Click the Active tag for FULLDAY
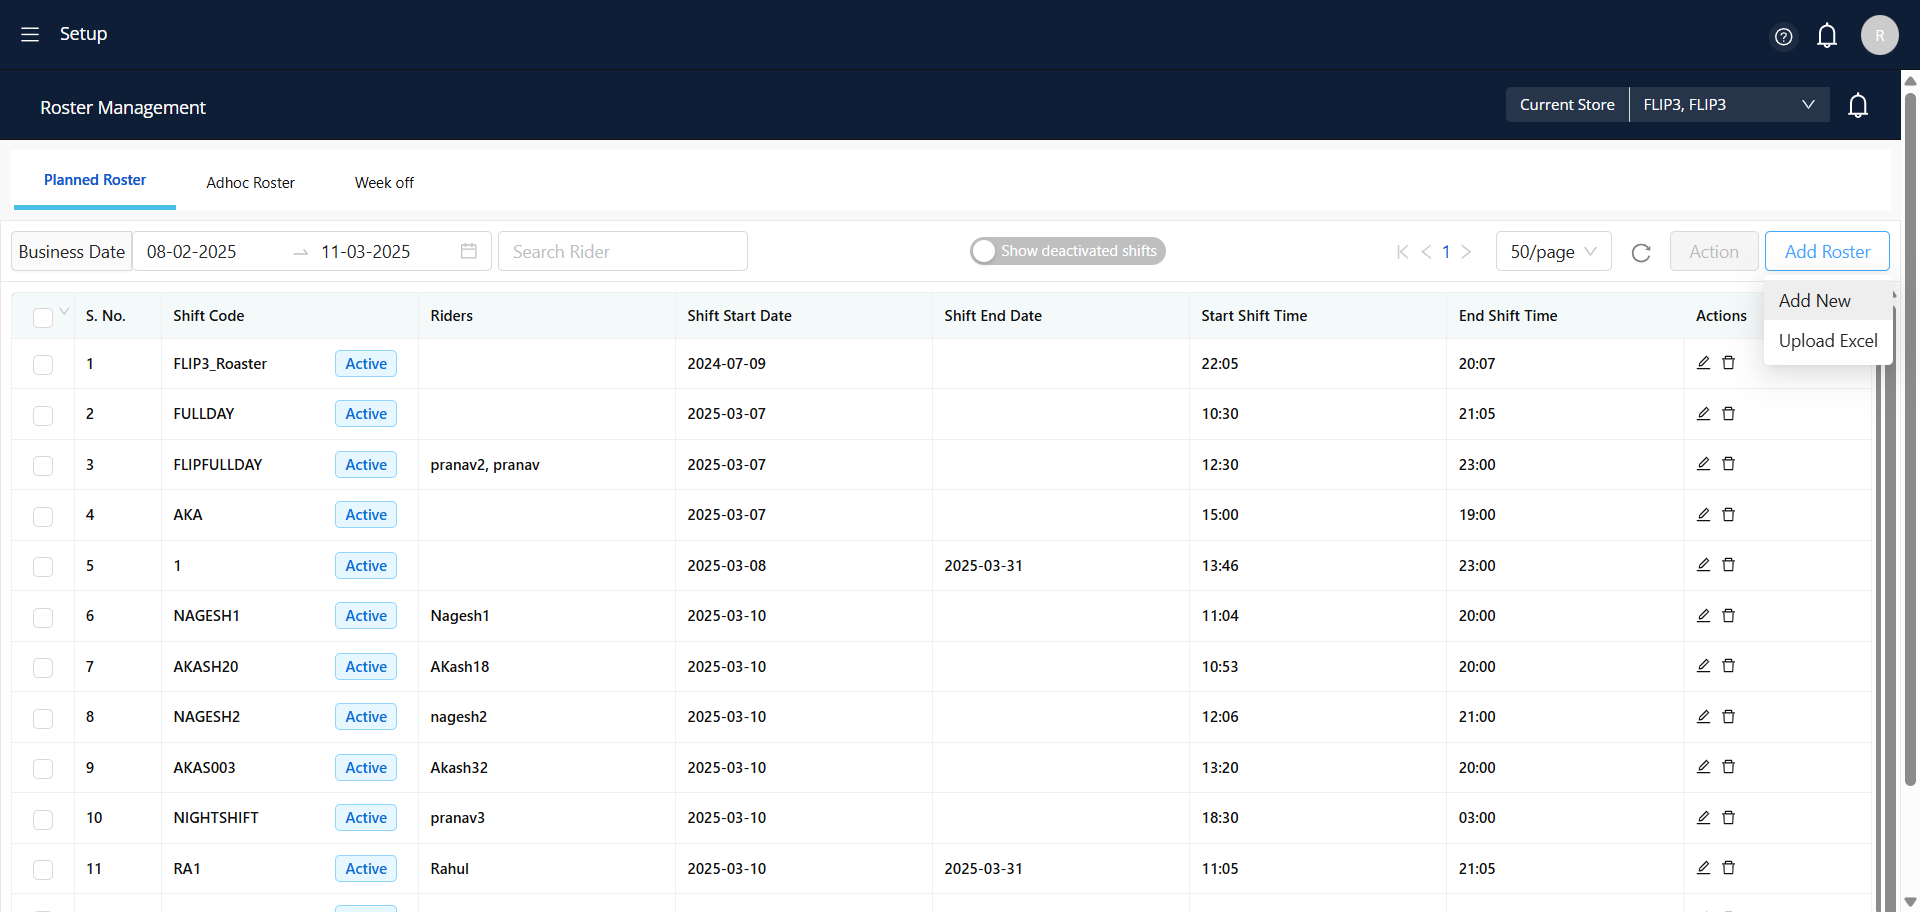1920x912 pixels. 366,414
